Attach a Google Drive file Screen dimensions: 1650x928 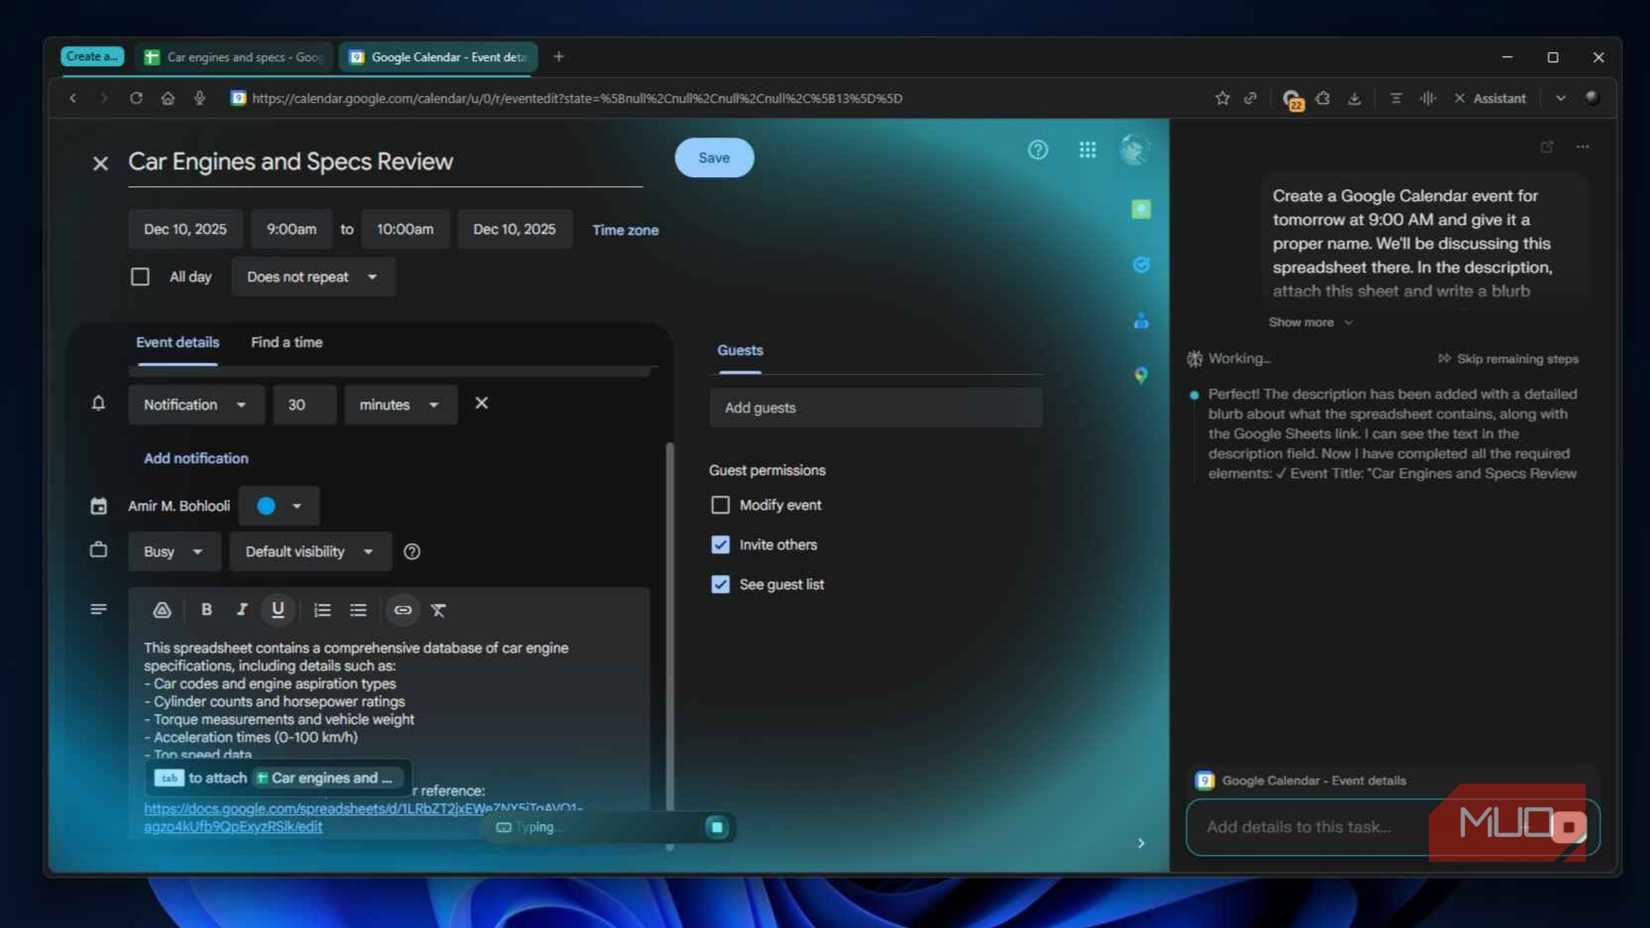point(162,610)
